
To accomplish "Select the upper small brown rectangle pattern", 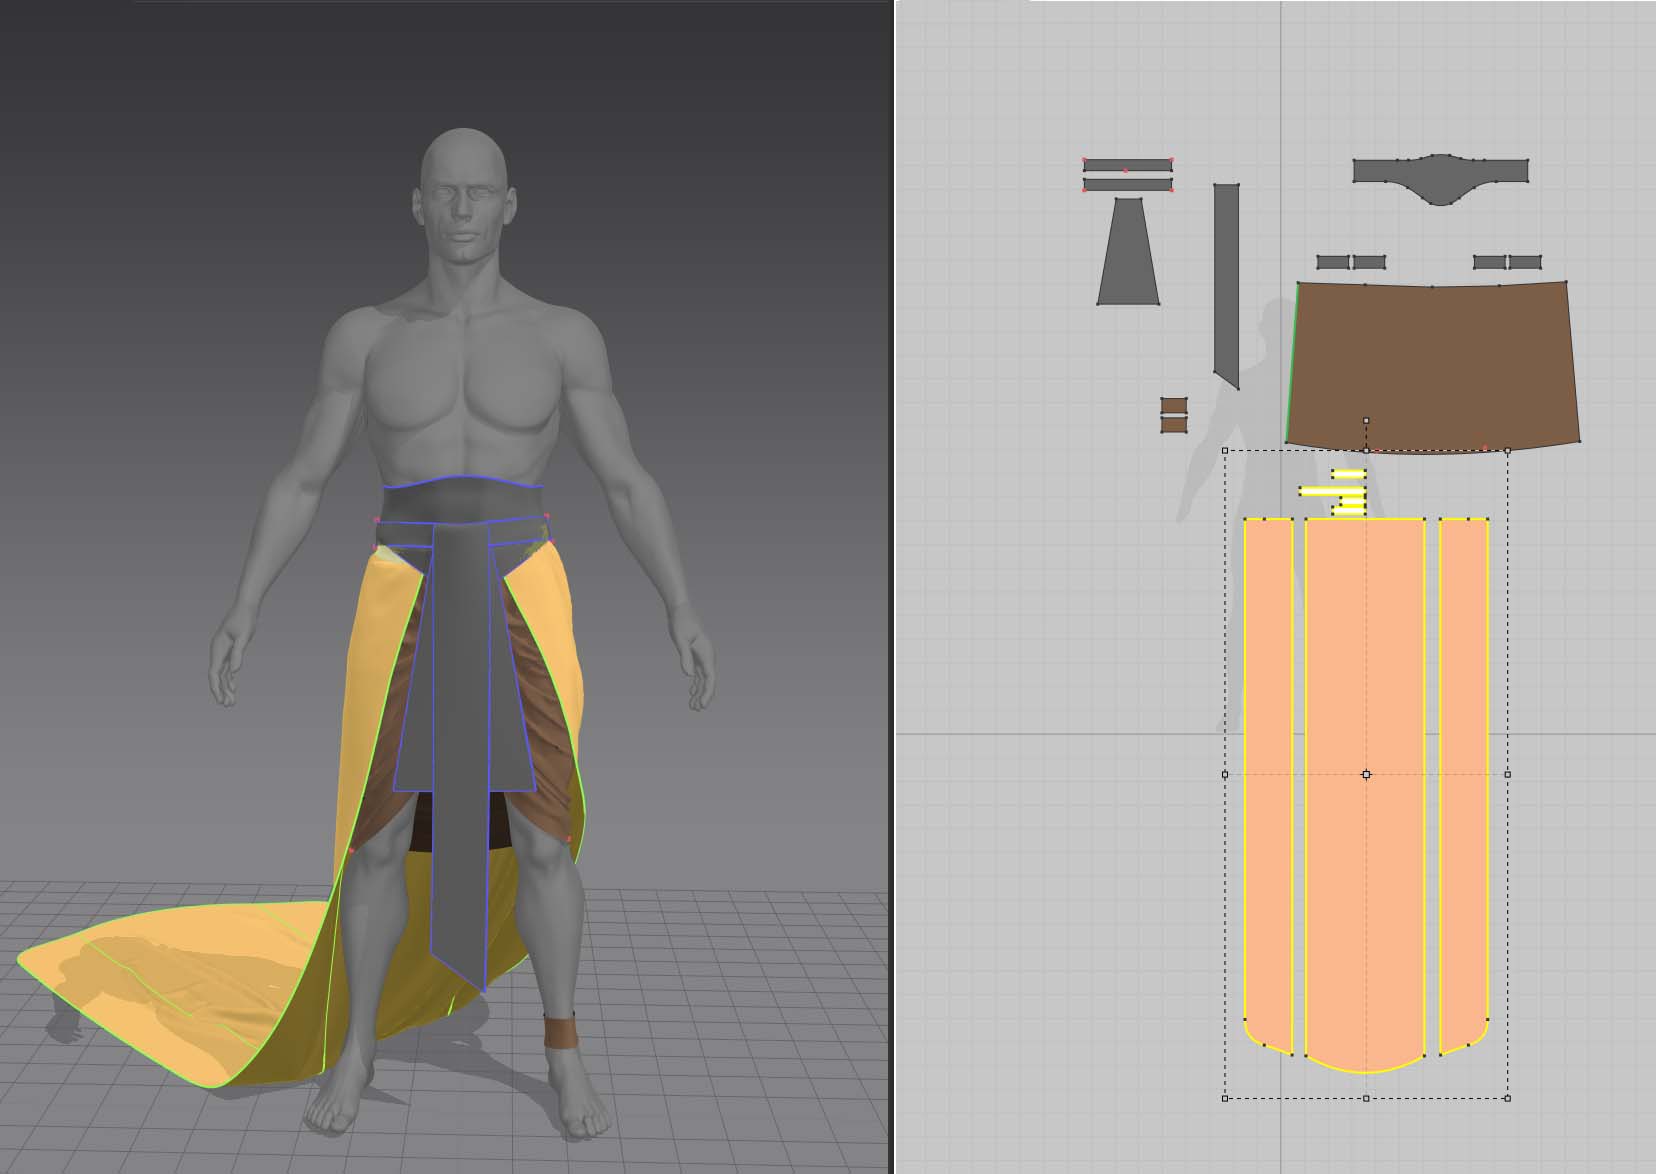I will 1174,405.
